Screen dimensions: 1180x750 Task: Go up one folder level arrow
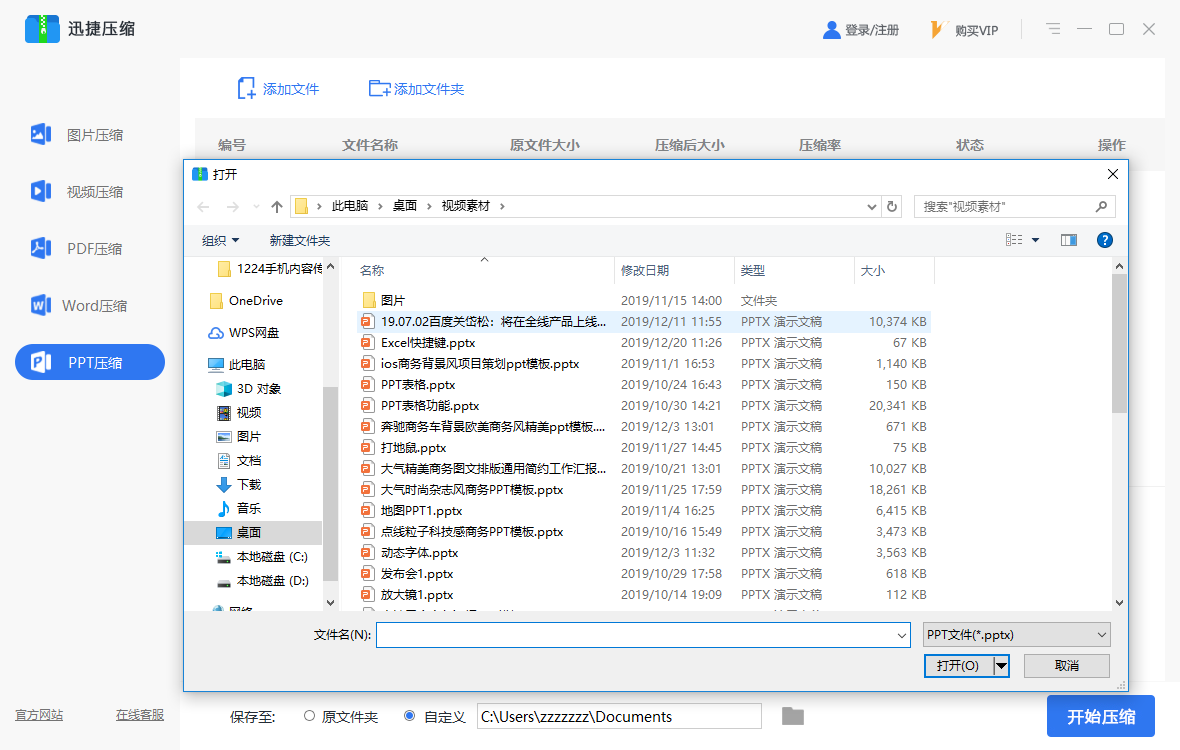(277, 207)
